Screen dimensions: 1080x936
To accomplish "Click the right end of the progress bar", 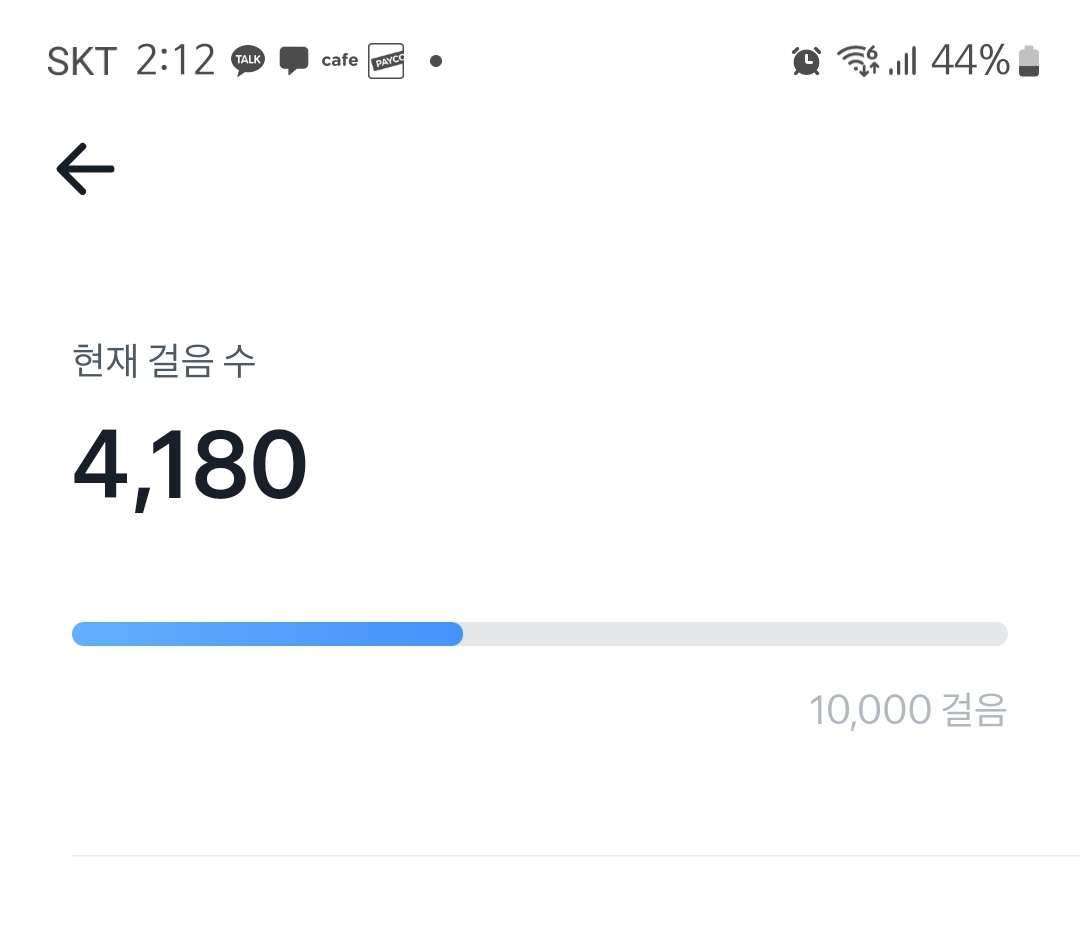I will 1000,634.
